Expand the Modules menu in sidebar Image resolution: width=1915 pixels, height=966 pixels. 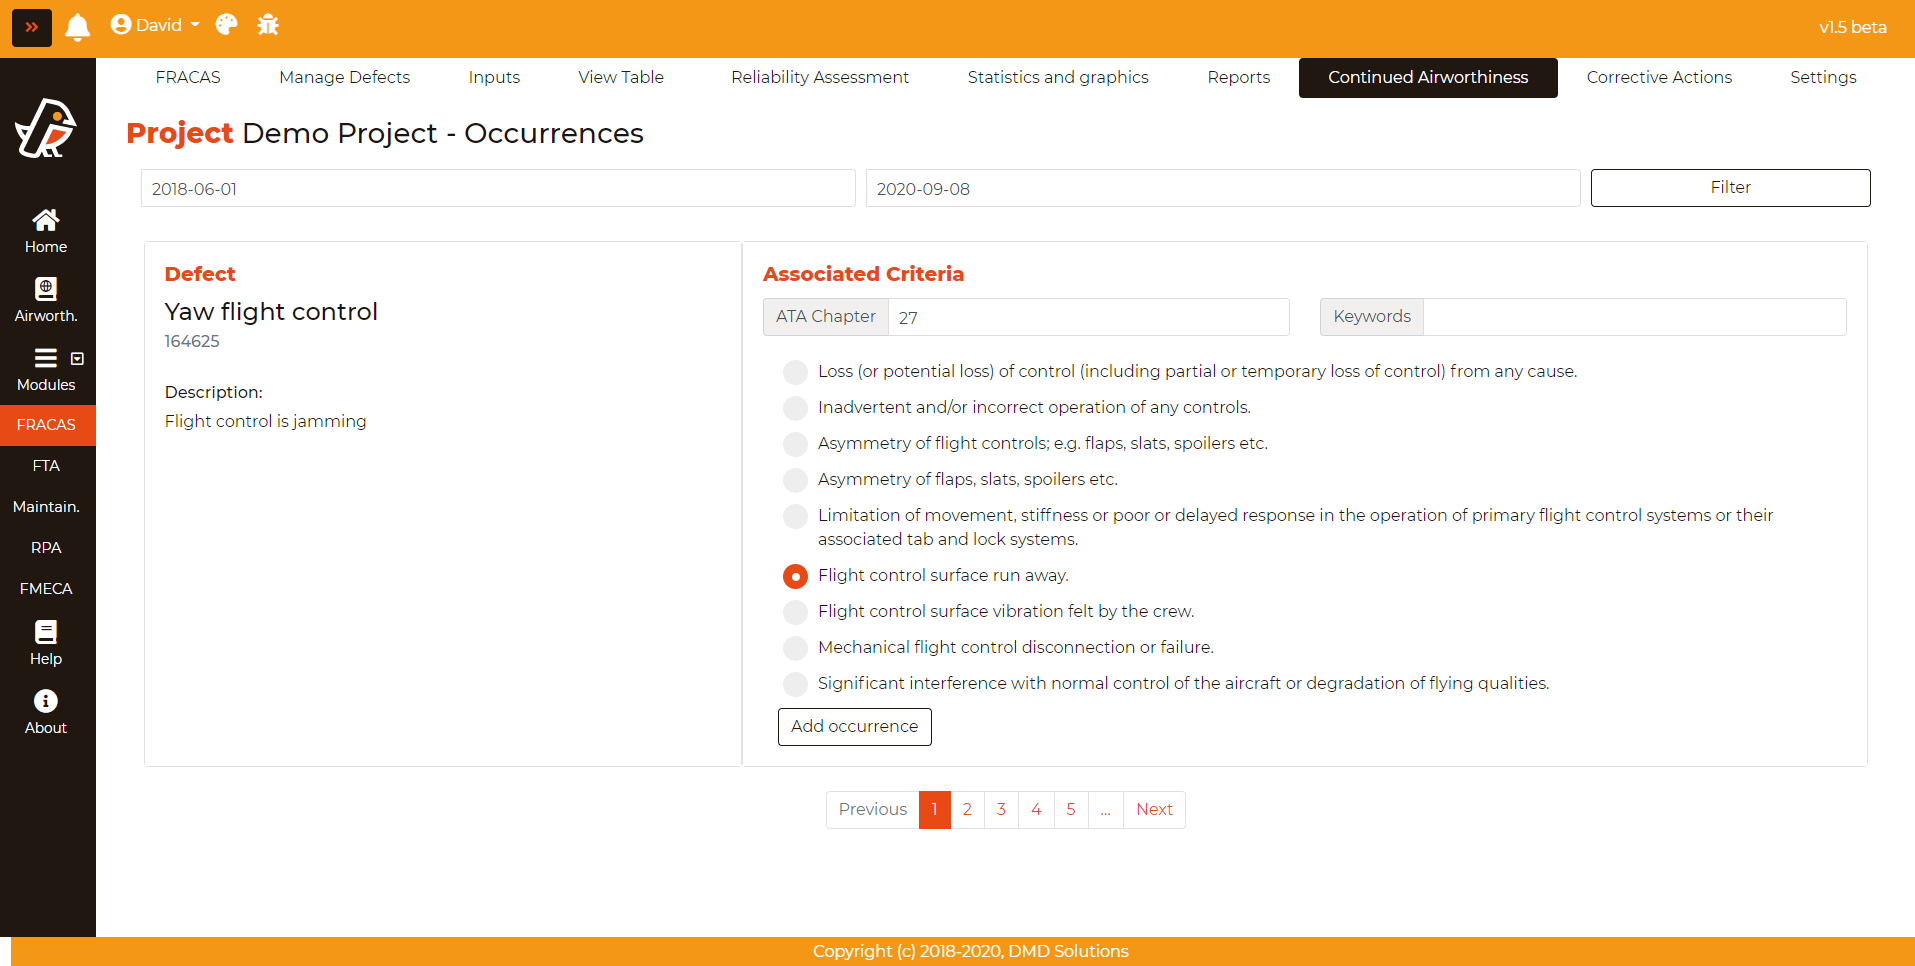(x=46, y=369)
